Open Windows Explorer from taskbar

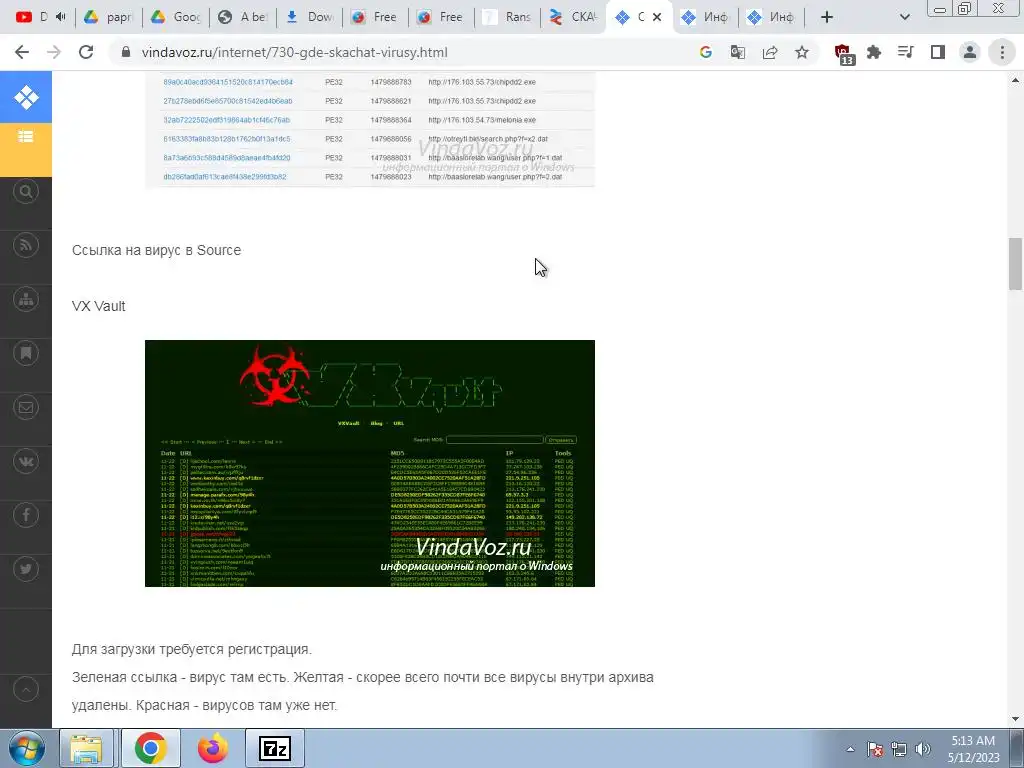click(86, 748)
